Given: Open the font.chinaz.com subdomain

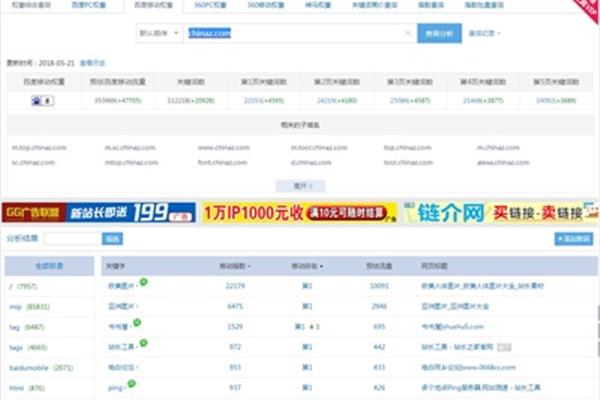Looking at the screenshot, I should (222, 163).
